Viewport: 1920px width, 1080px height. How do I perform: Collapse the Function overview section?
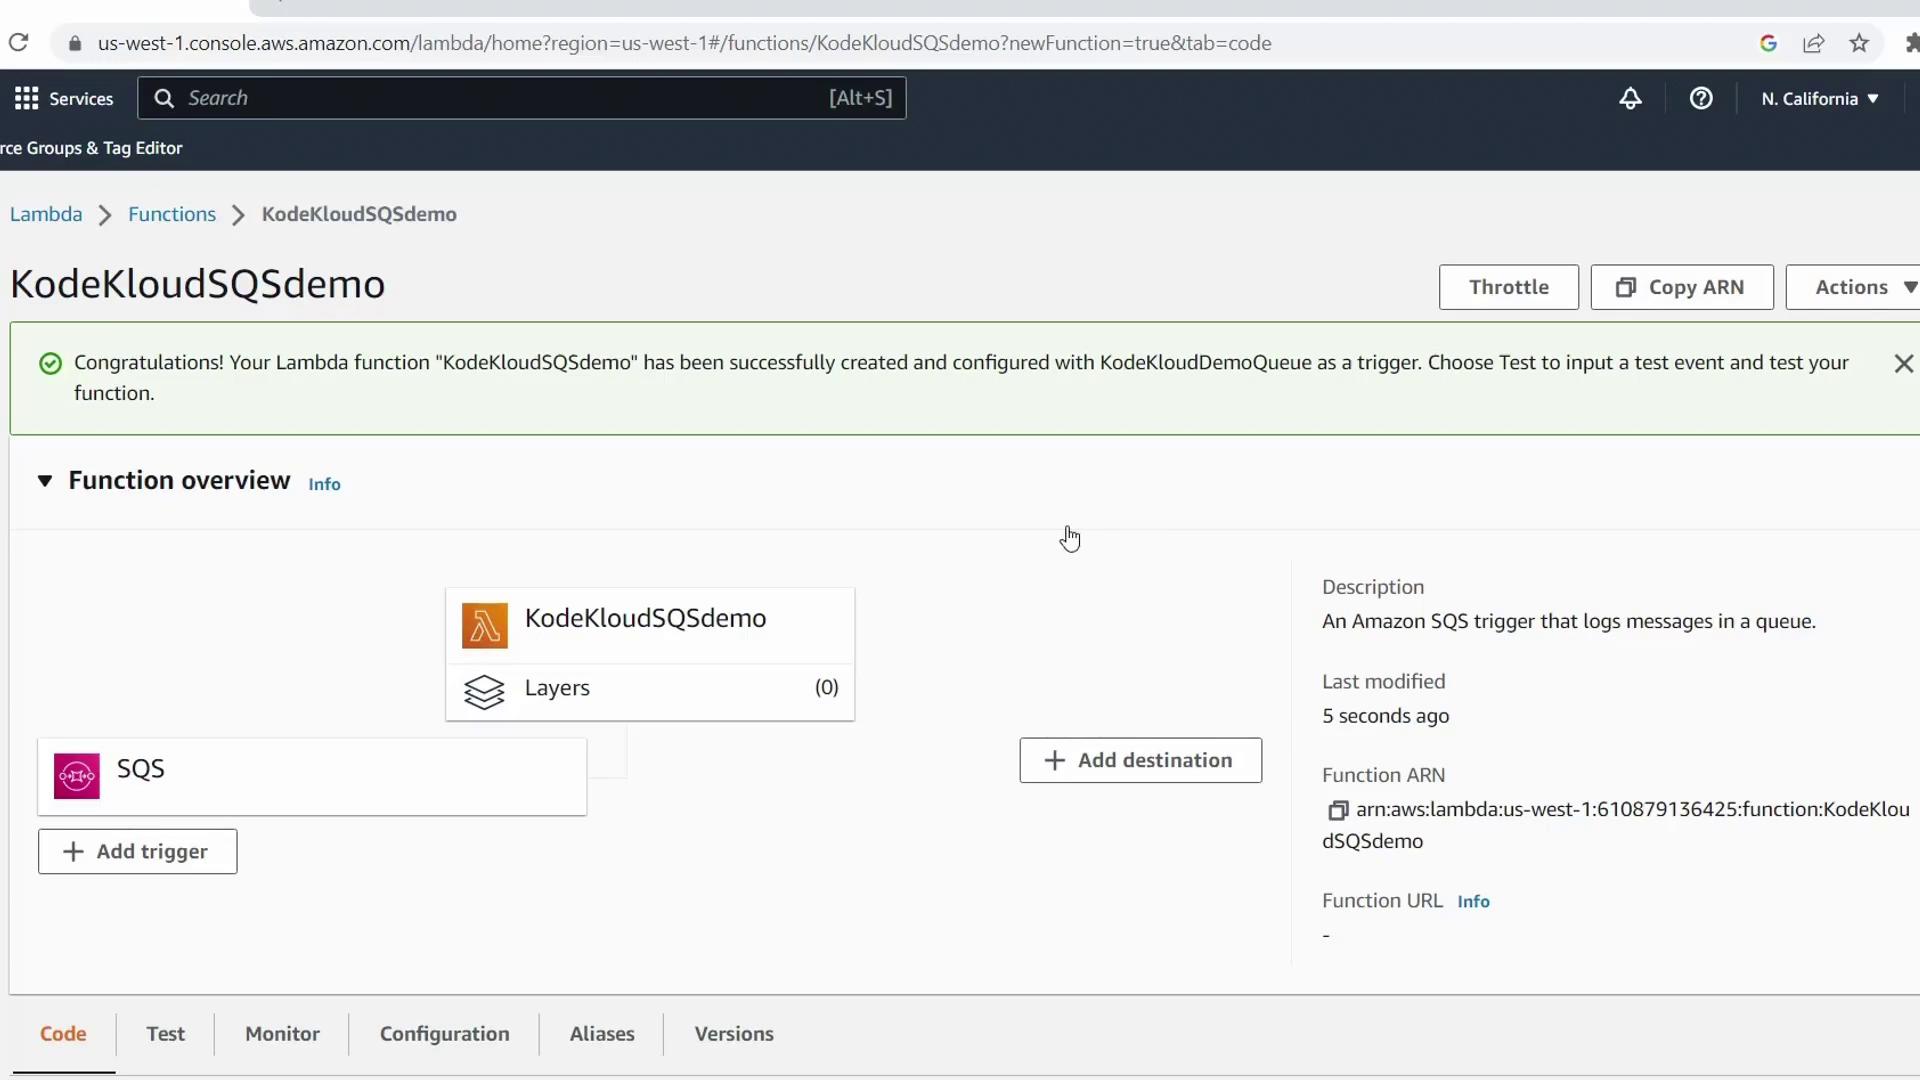pyautogui.click(x=45, y=481)
